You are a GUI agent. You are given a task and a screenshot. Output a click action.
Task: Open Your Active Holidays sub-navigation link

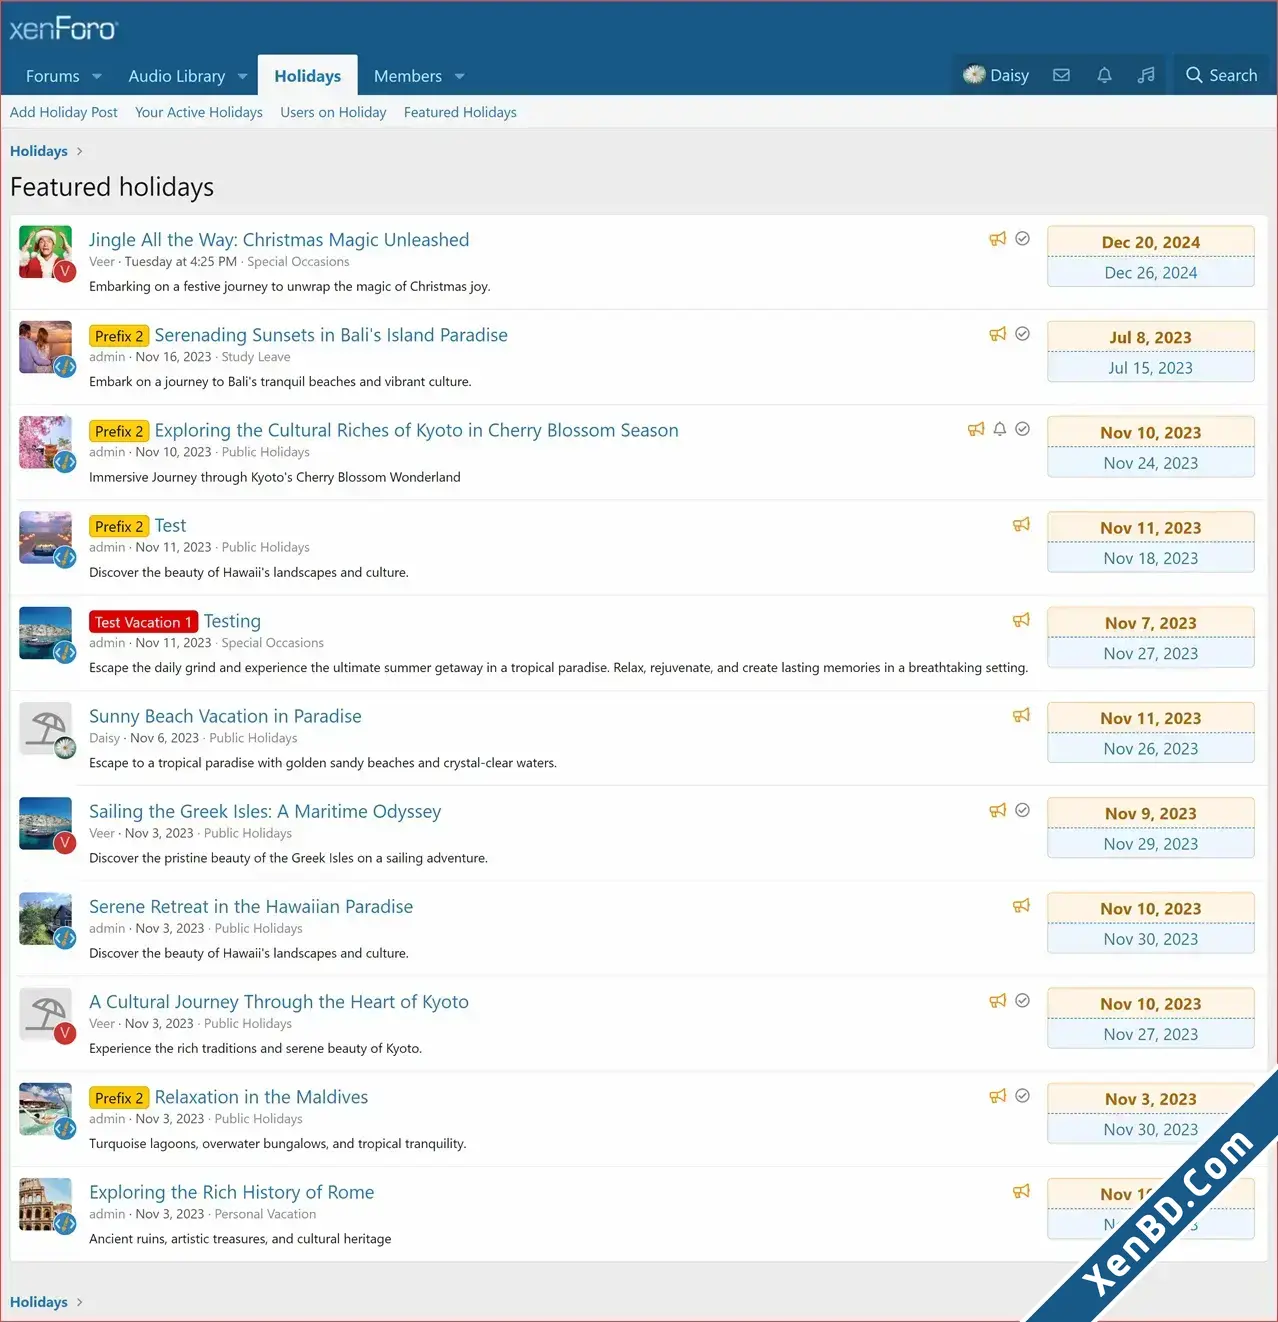point(199,112)
